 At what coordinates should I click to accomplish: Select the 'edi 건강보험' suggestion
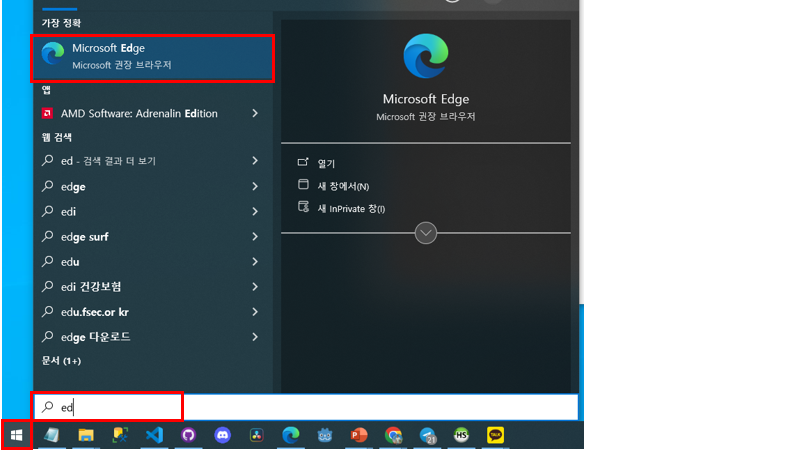click(153, 287)
